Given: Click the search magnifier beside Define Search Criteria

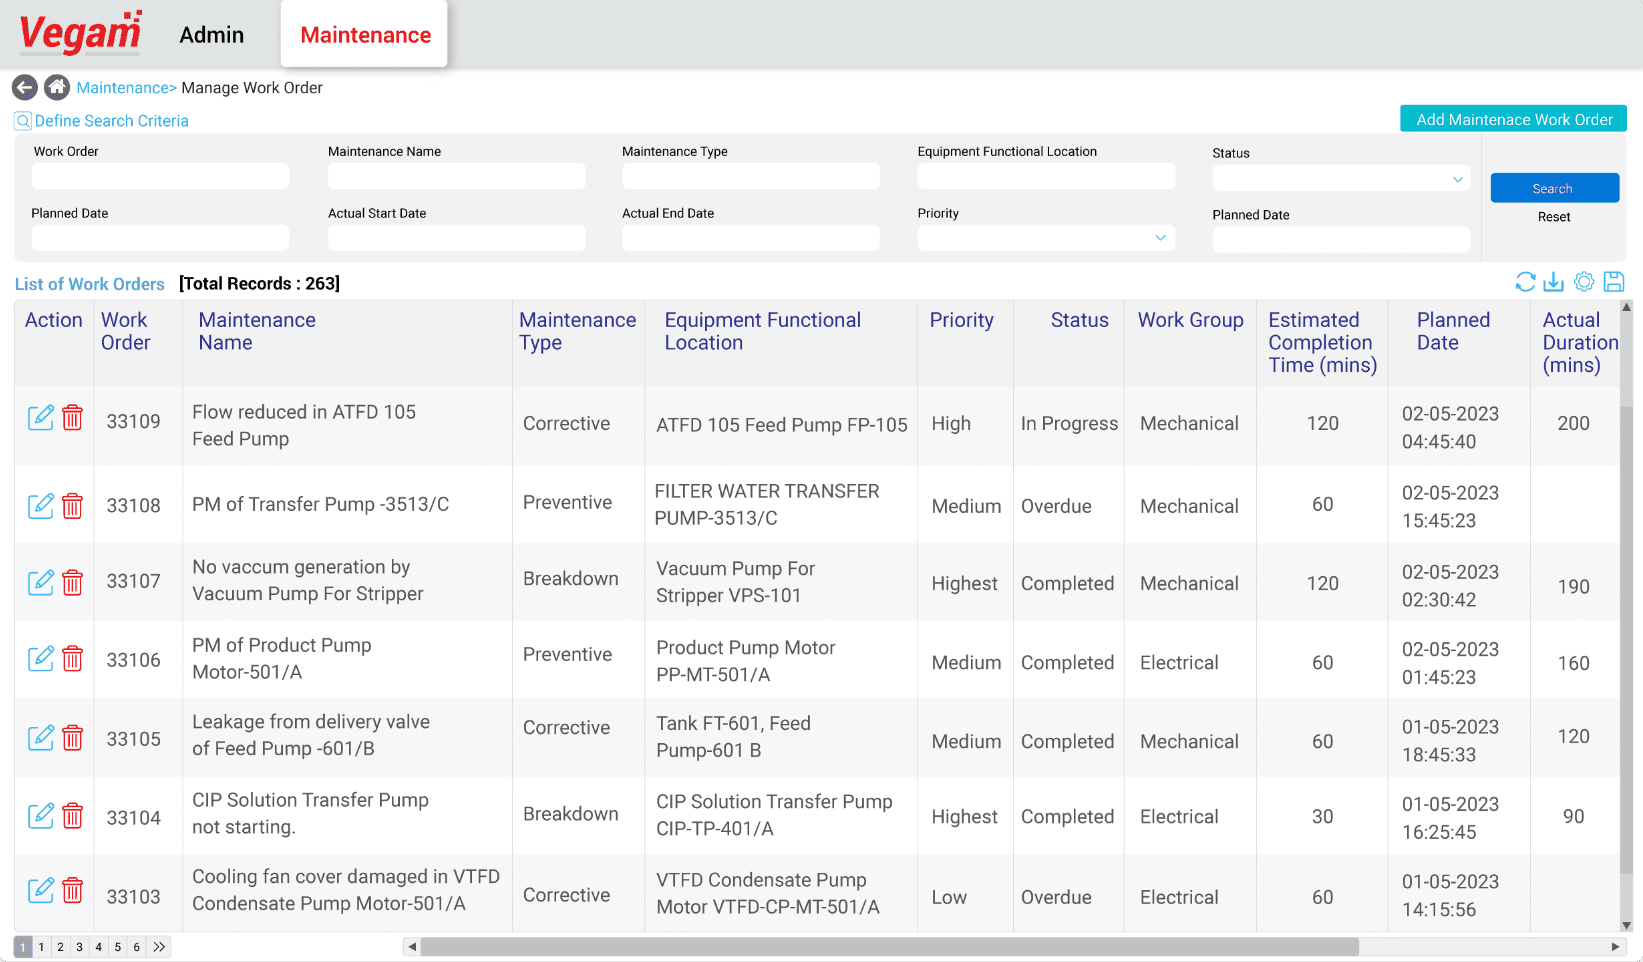Looking at the screenshot, I should [22, 120].
